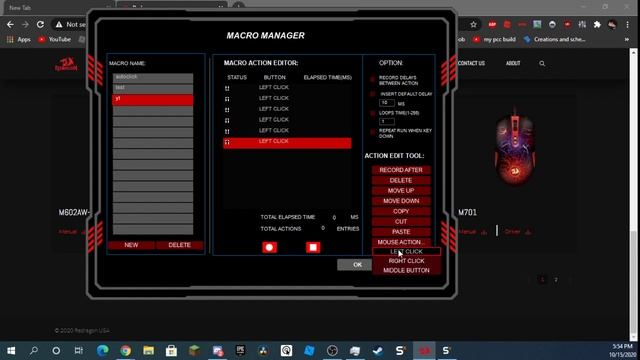The width and height of the screenshot is (640, 360).
Task: Enable Insert Default Delay option
Action: point(373,94)
